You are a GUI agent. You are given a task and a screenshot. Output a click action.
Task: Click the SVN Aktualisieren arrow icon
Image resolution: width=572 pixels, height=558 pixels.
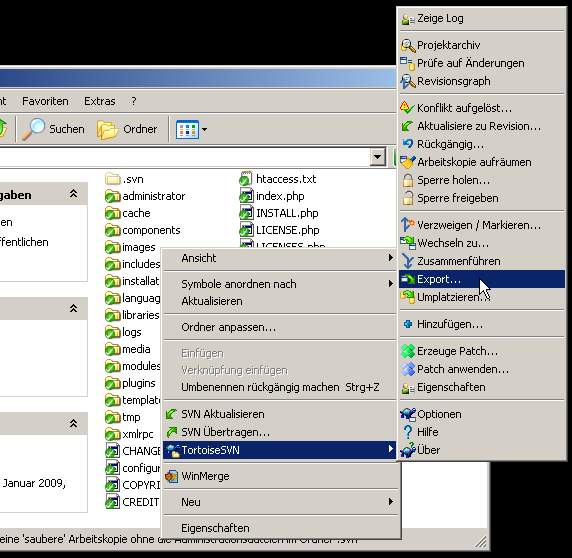point(171,414)
